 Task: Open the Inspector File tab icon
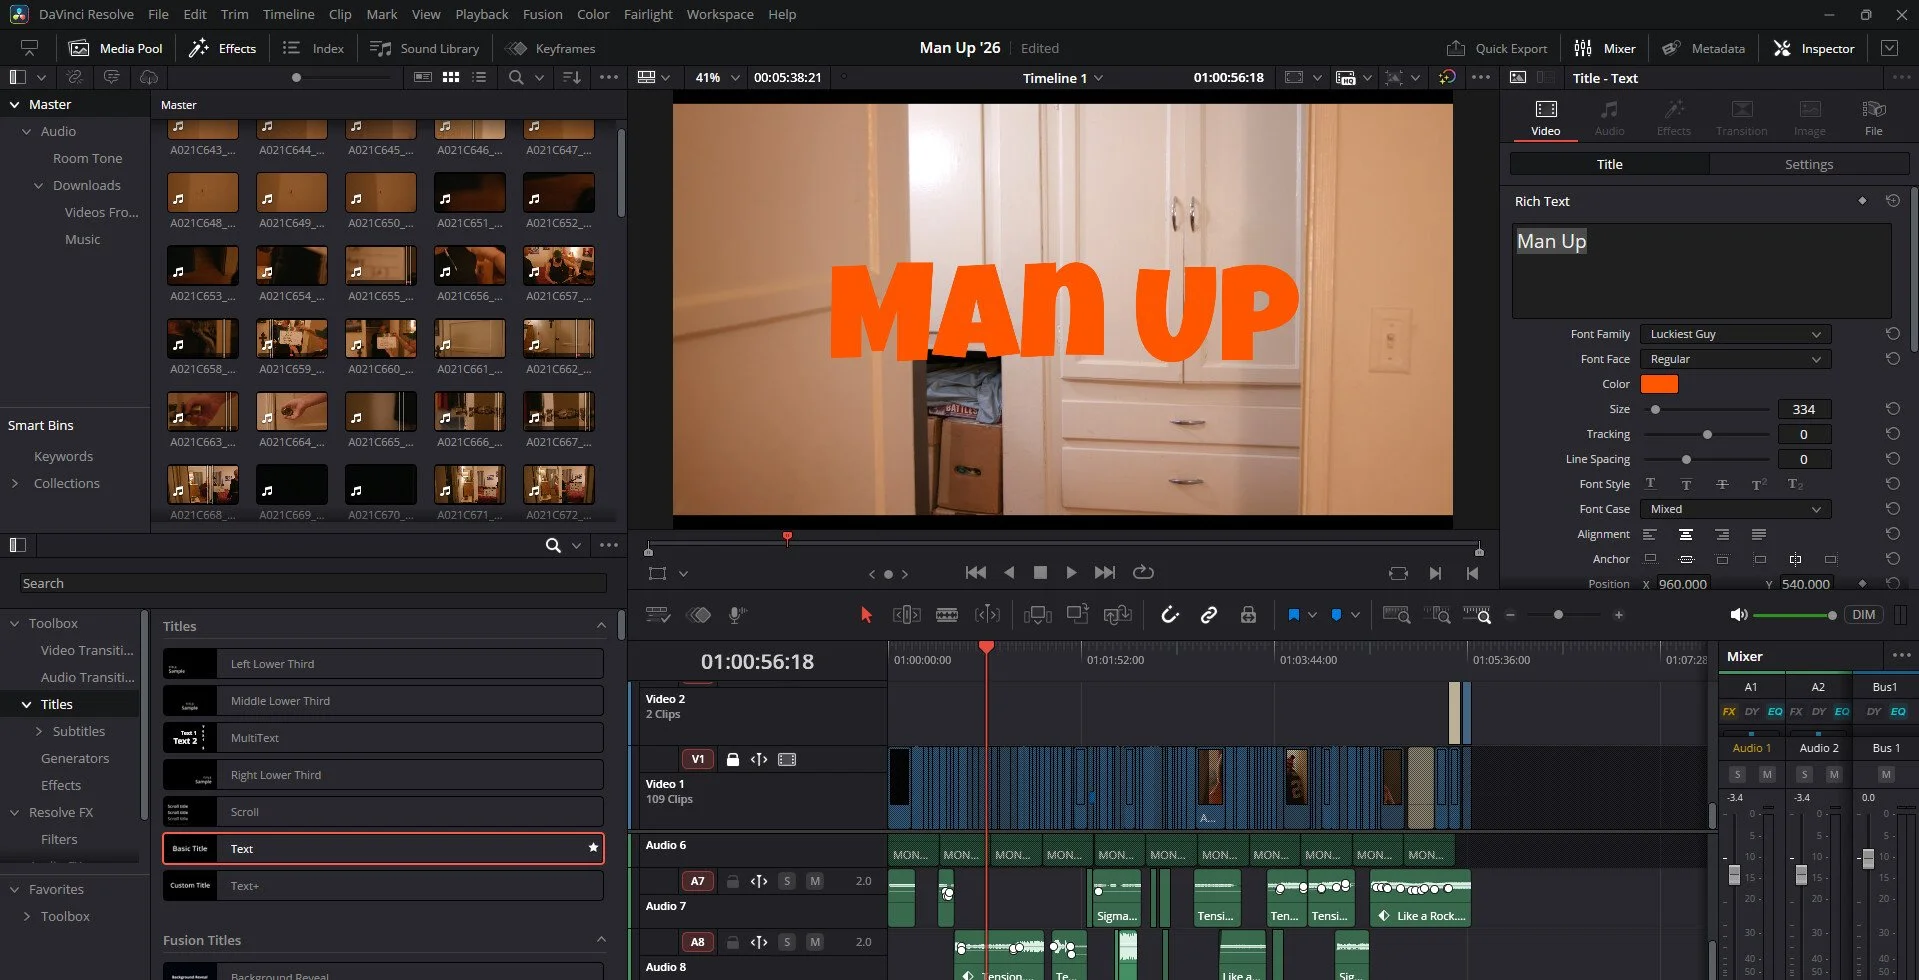tap(1873, 118)
